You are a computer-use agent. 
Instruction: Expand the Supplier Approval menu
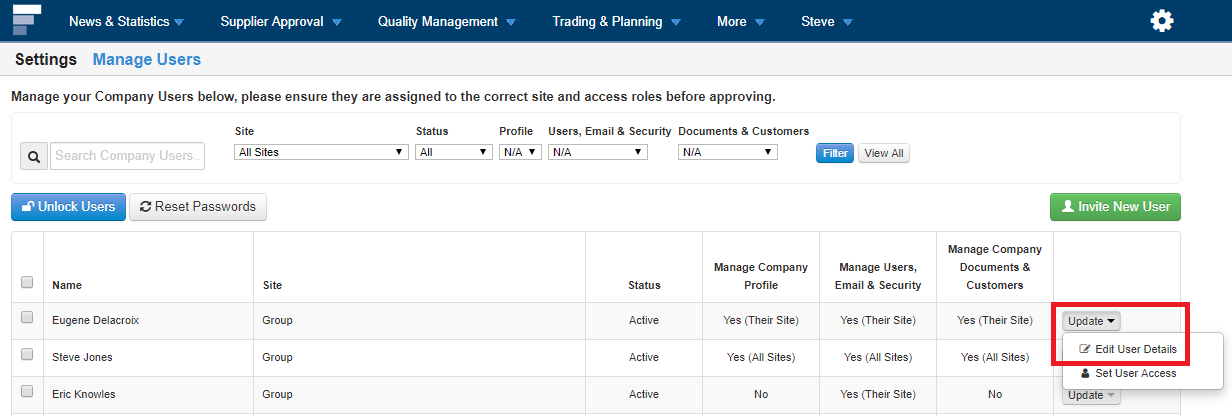click(x=280, y=22)
